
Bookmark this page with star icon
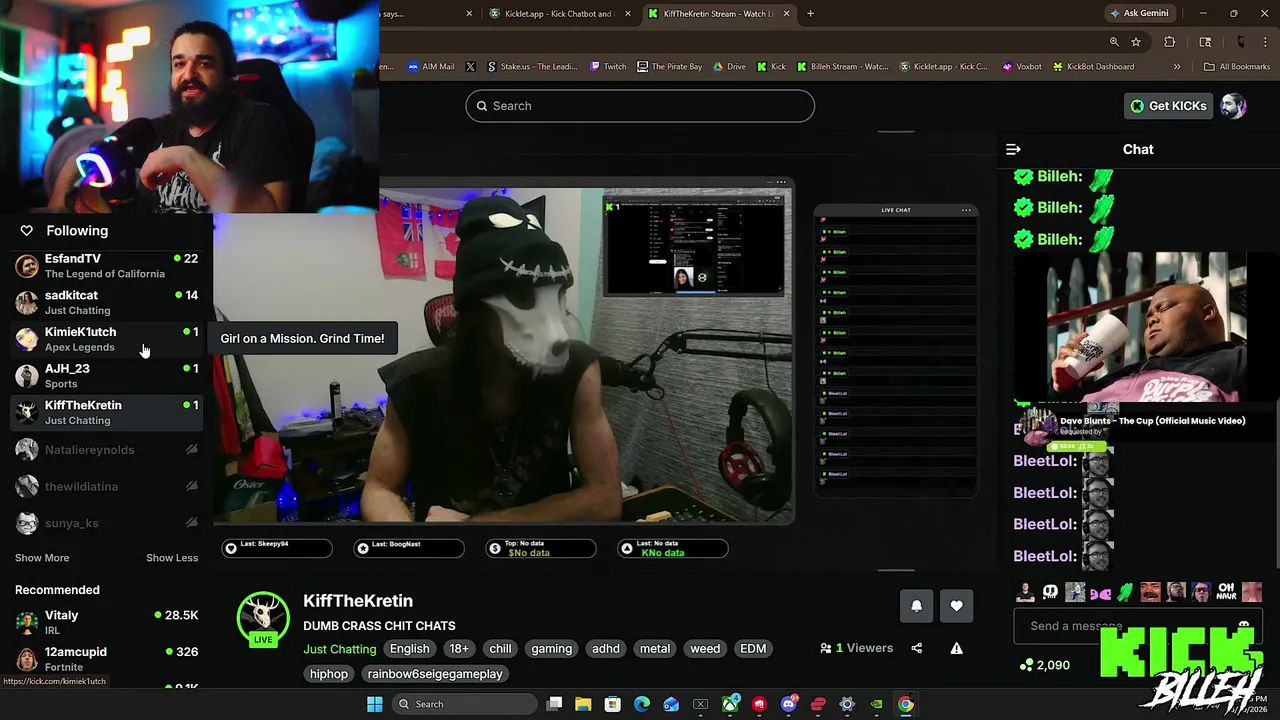click(1136, 42)
